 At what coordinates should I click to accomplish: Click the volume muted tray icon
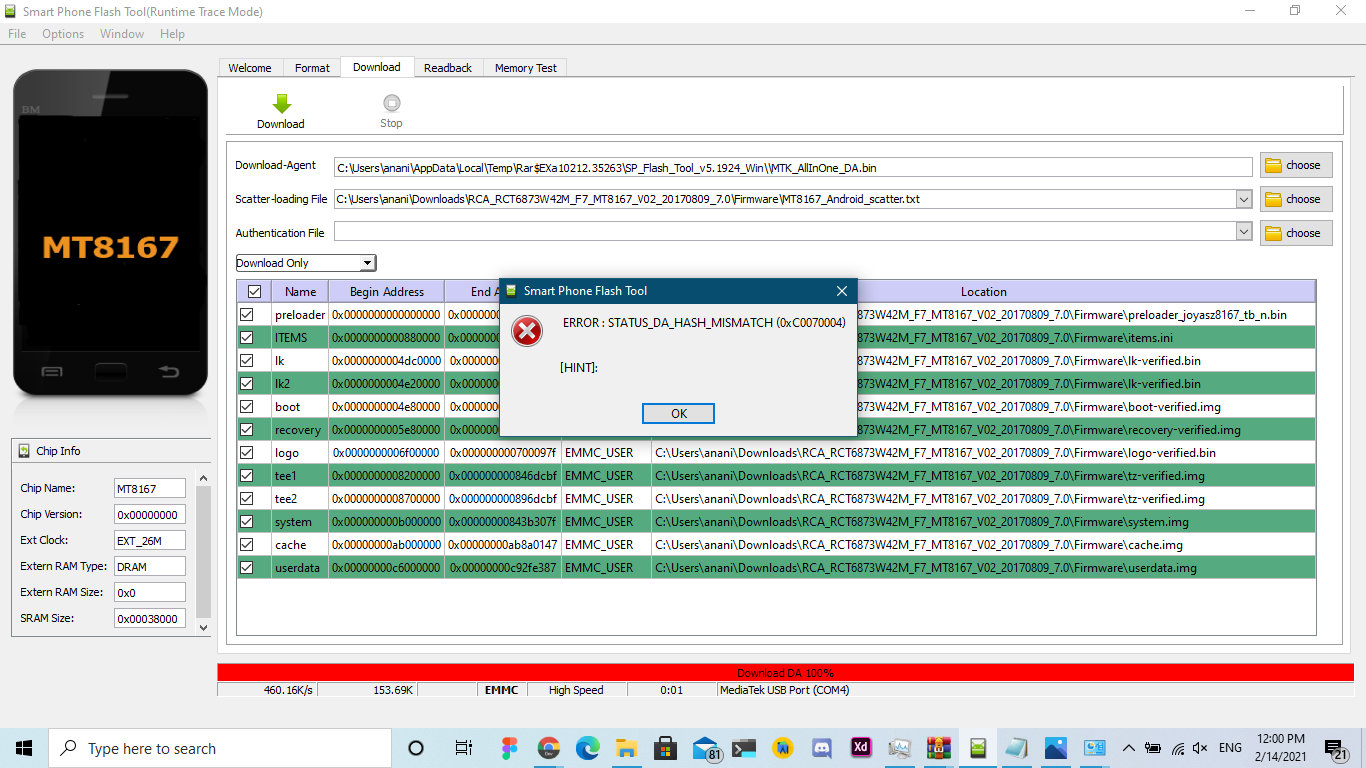pyautogui.click(x=1200, y=748)
